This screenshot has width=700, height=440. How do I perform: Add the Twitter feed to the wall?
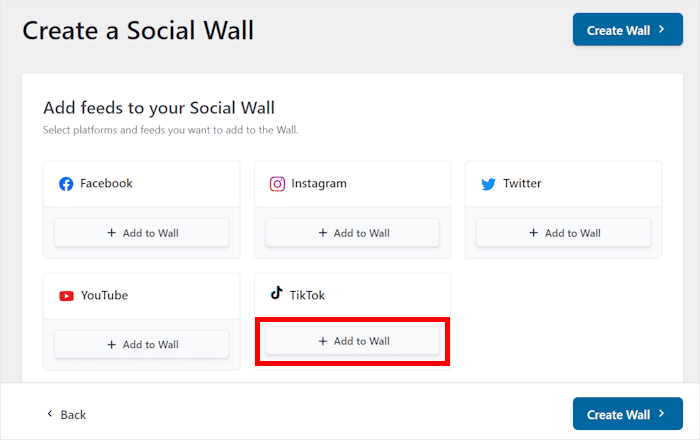click(563, 232)
